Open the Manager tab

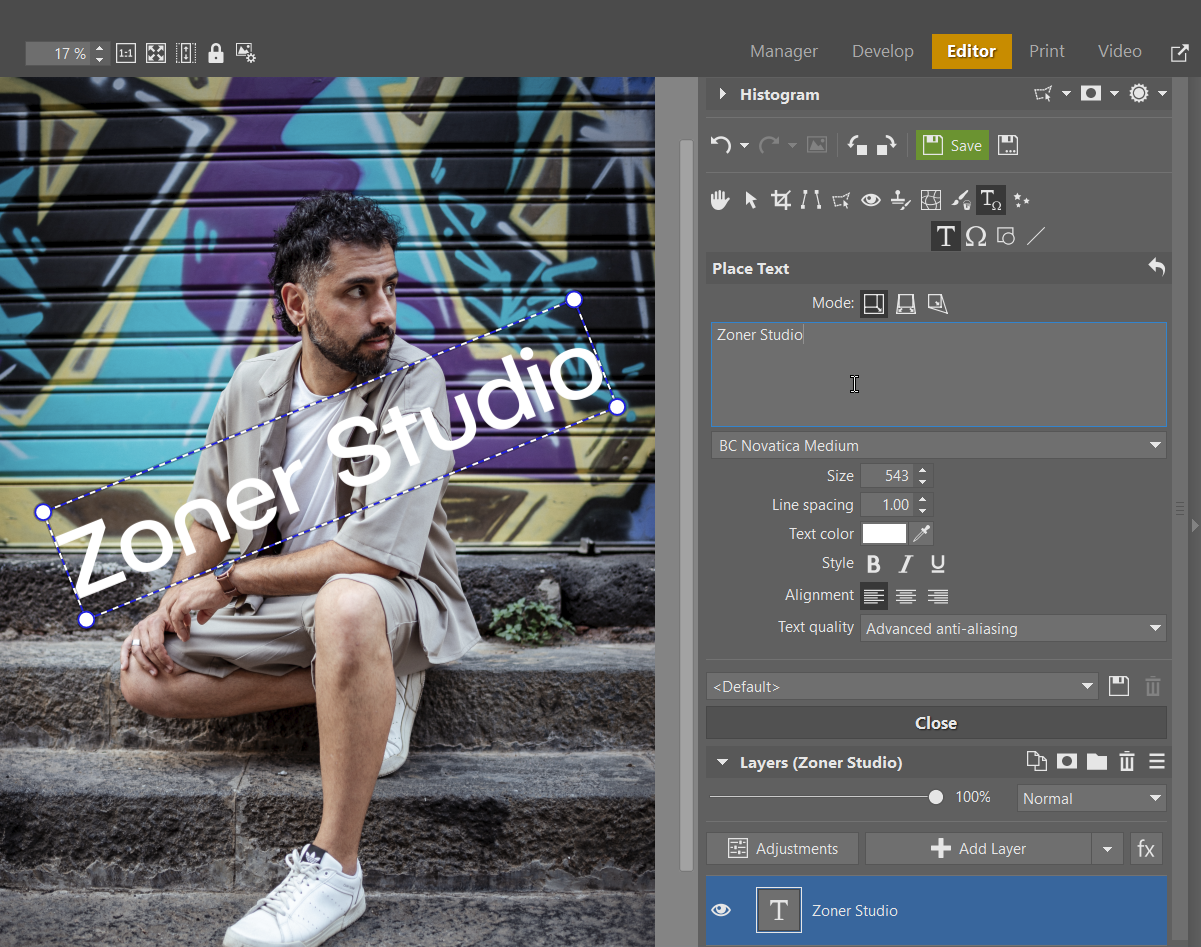coord(783,51)
